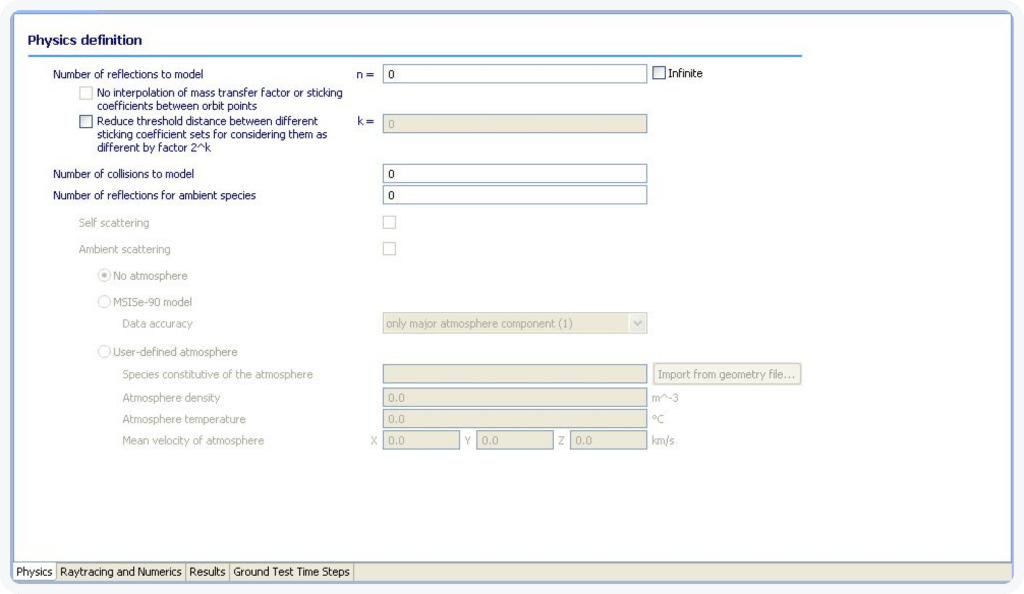Screen dimensions: 1024x594
Task: Click the Atmosphere temperature input field
Action: tap(514, 418)
